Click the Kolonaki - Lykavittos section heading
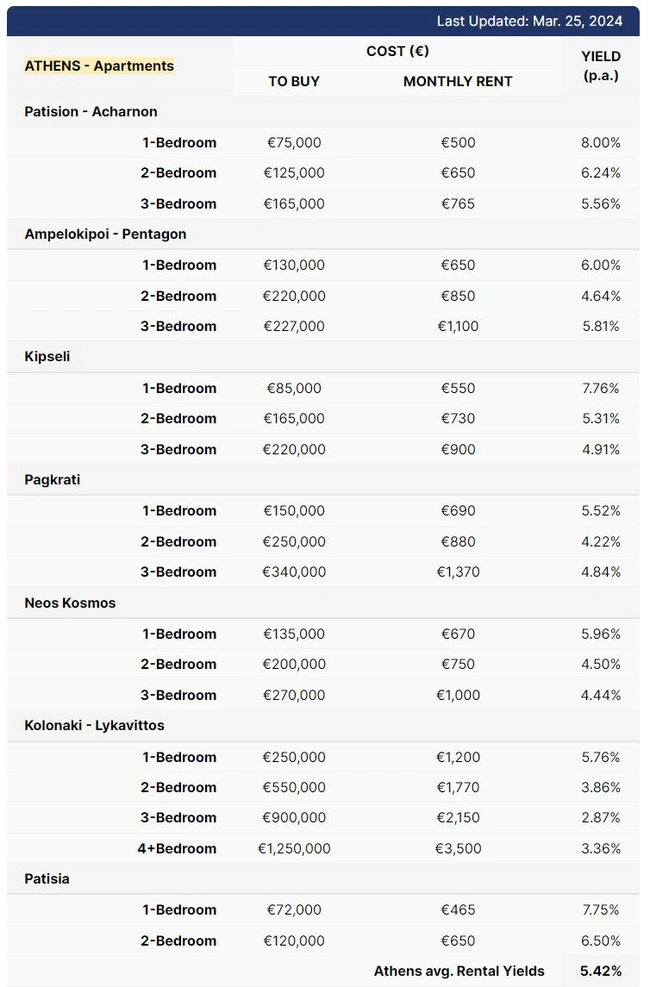Viewport: 650px width, 987px height. click(x=94, y=726)
